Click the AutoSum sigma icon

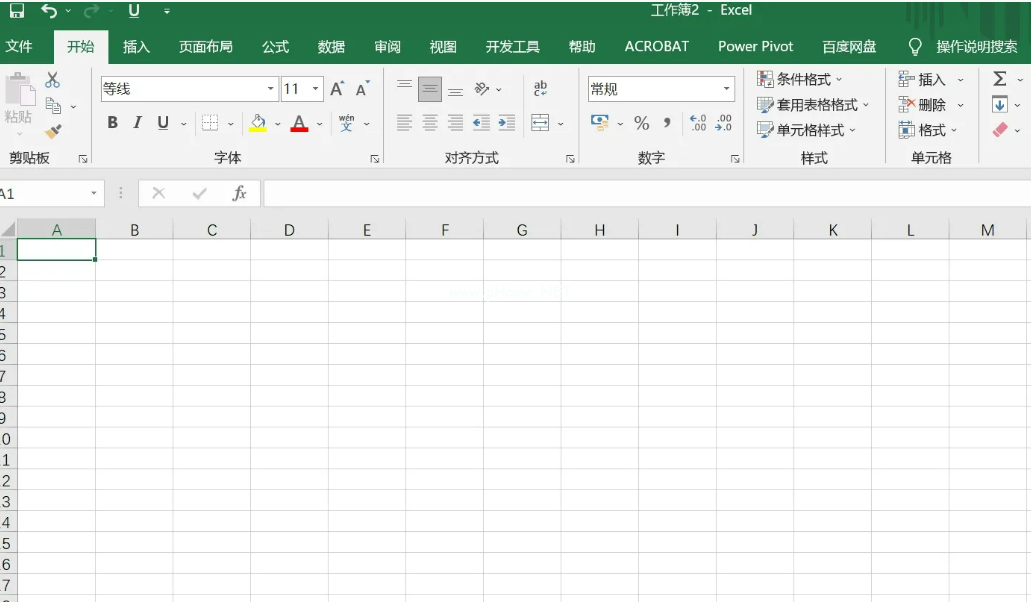point(999,79)
